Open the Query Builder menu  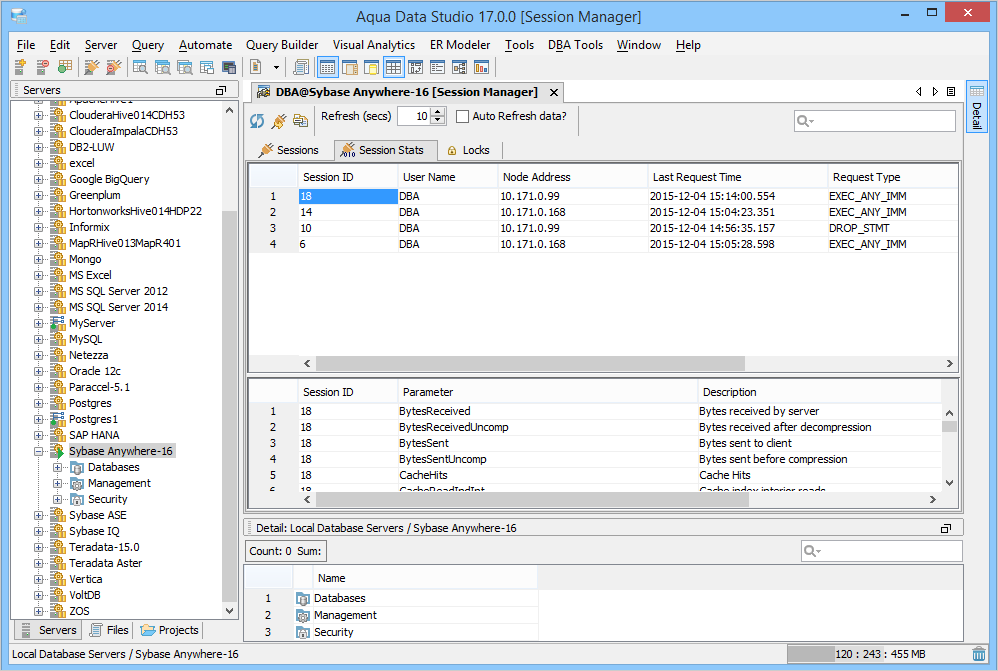click(x=282, y=45)
